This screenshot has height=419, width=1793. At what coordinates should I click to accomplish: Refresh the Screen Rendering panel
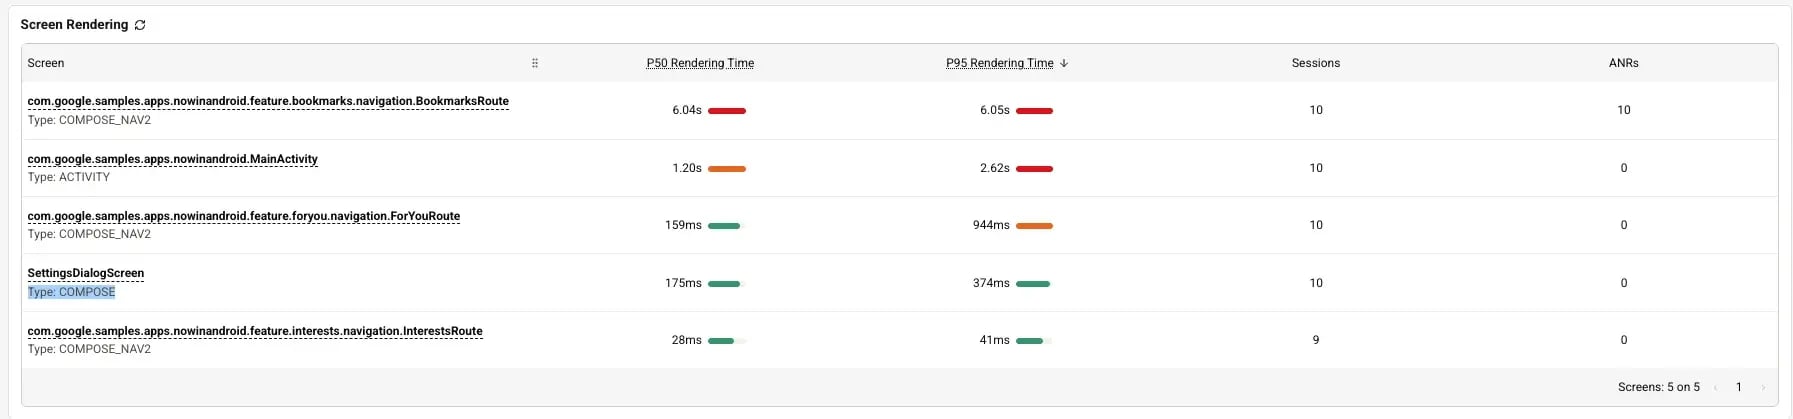[140, 25]
